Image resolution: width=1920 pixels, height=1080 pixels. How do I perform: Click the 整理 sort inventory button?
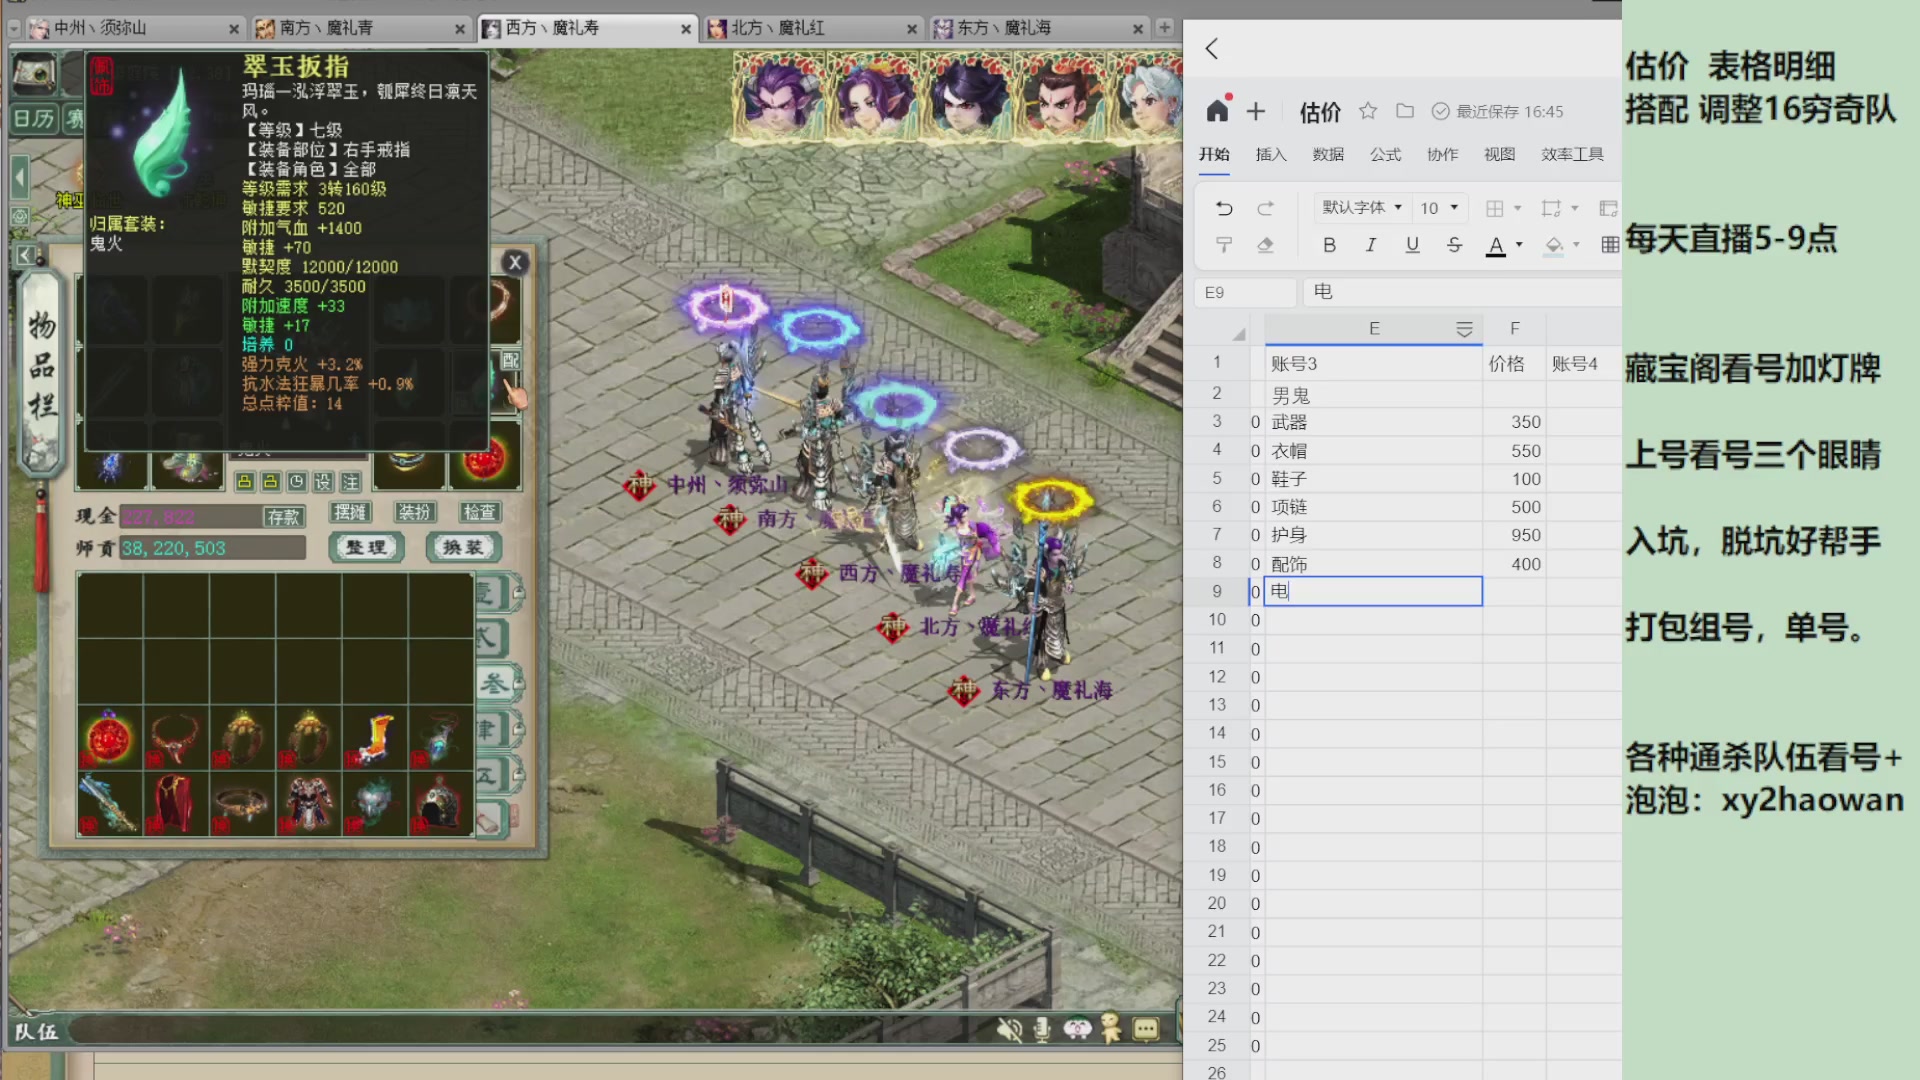pos(366,547)
